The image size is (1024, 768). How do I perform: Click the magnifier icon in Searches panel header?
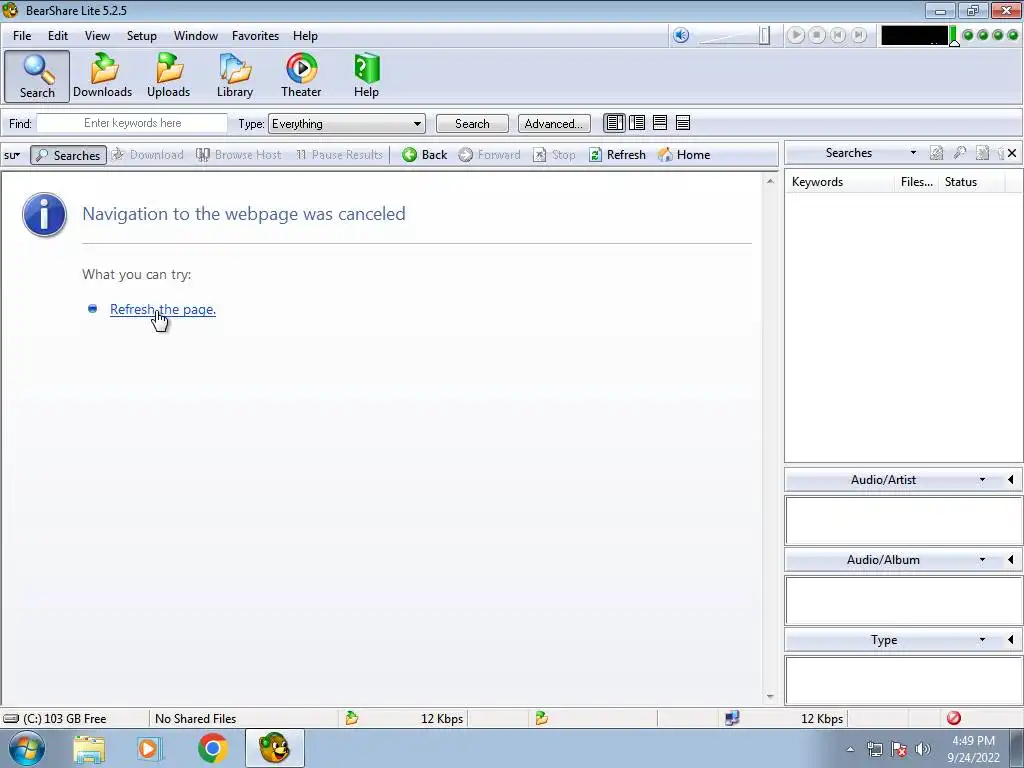point(959,153)
